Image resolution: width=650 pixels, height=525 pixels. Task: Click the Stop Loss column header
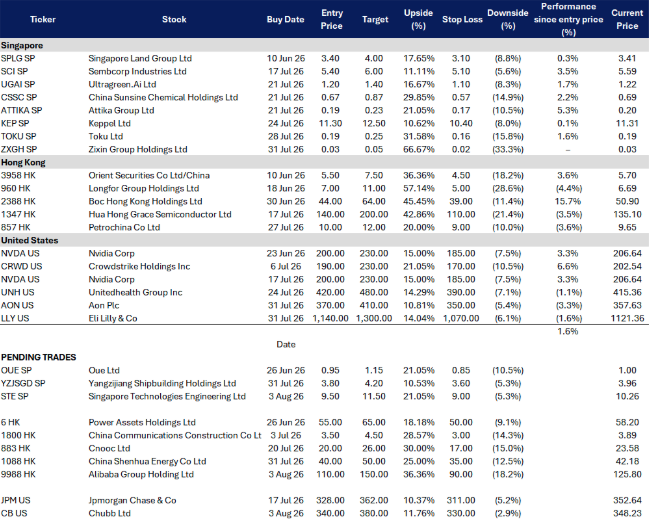coord(462,19)
